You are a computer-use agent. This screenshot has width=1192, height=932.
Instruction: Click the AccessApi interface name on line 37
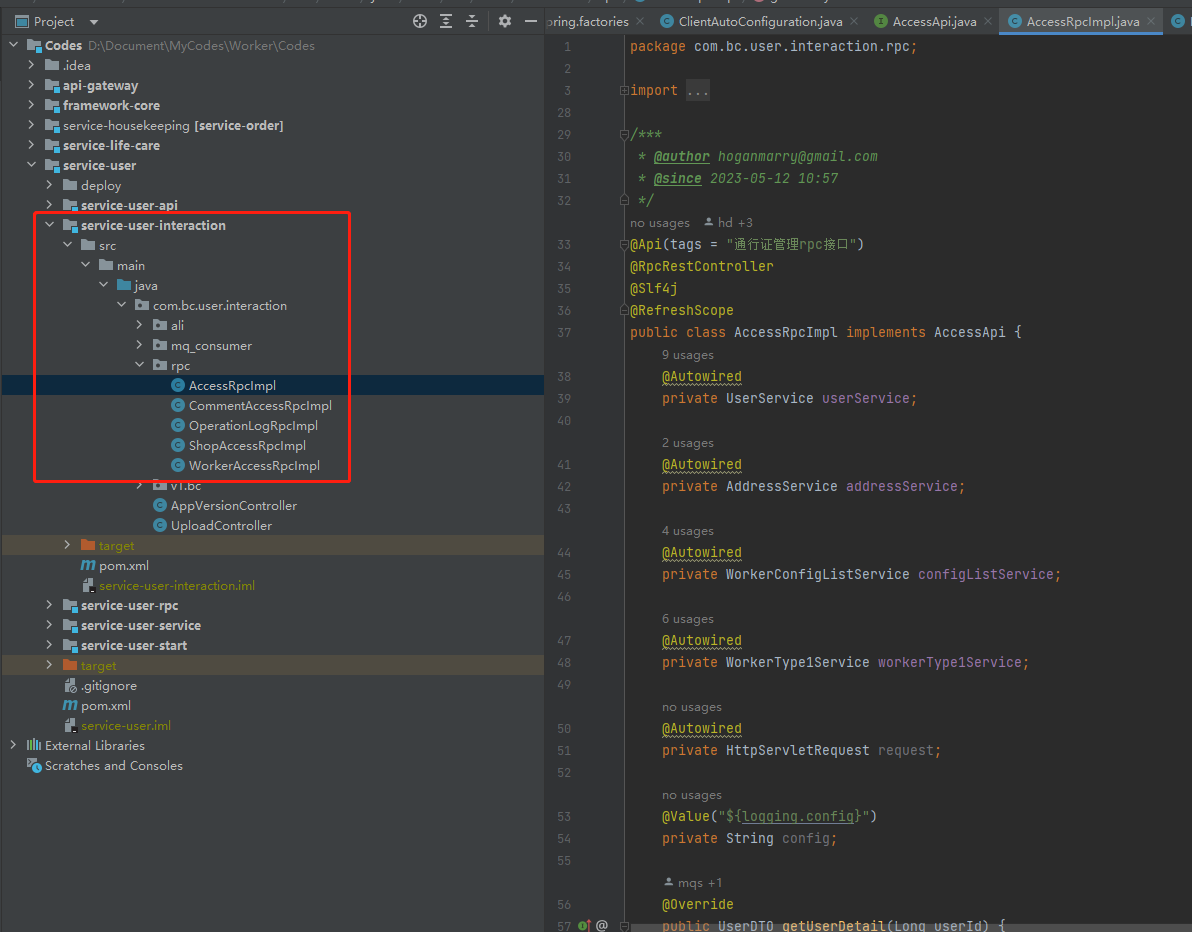[x=969, y=332]
